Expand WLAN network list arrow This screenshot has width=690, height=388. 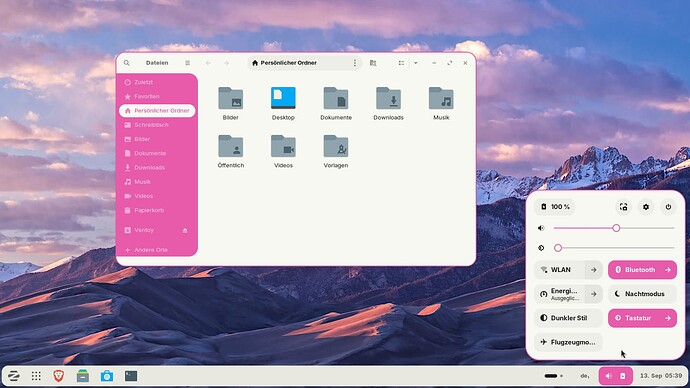(594, 270)
